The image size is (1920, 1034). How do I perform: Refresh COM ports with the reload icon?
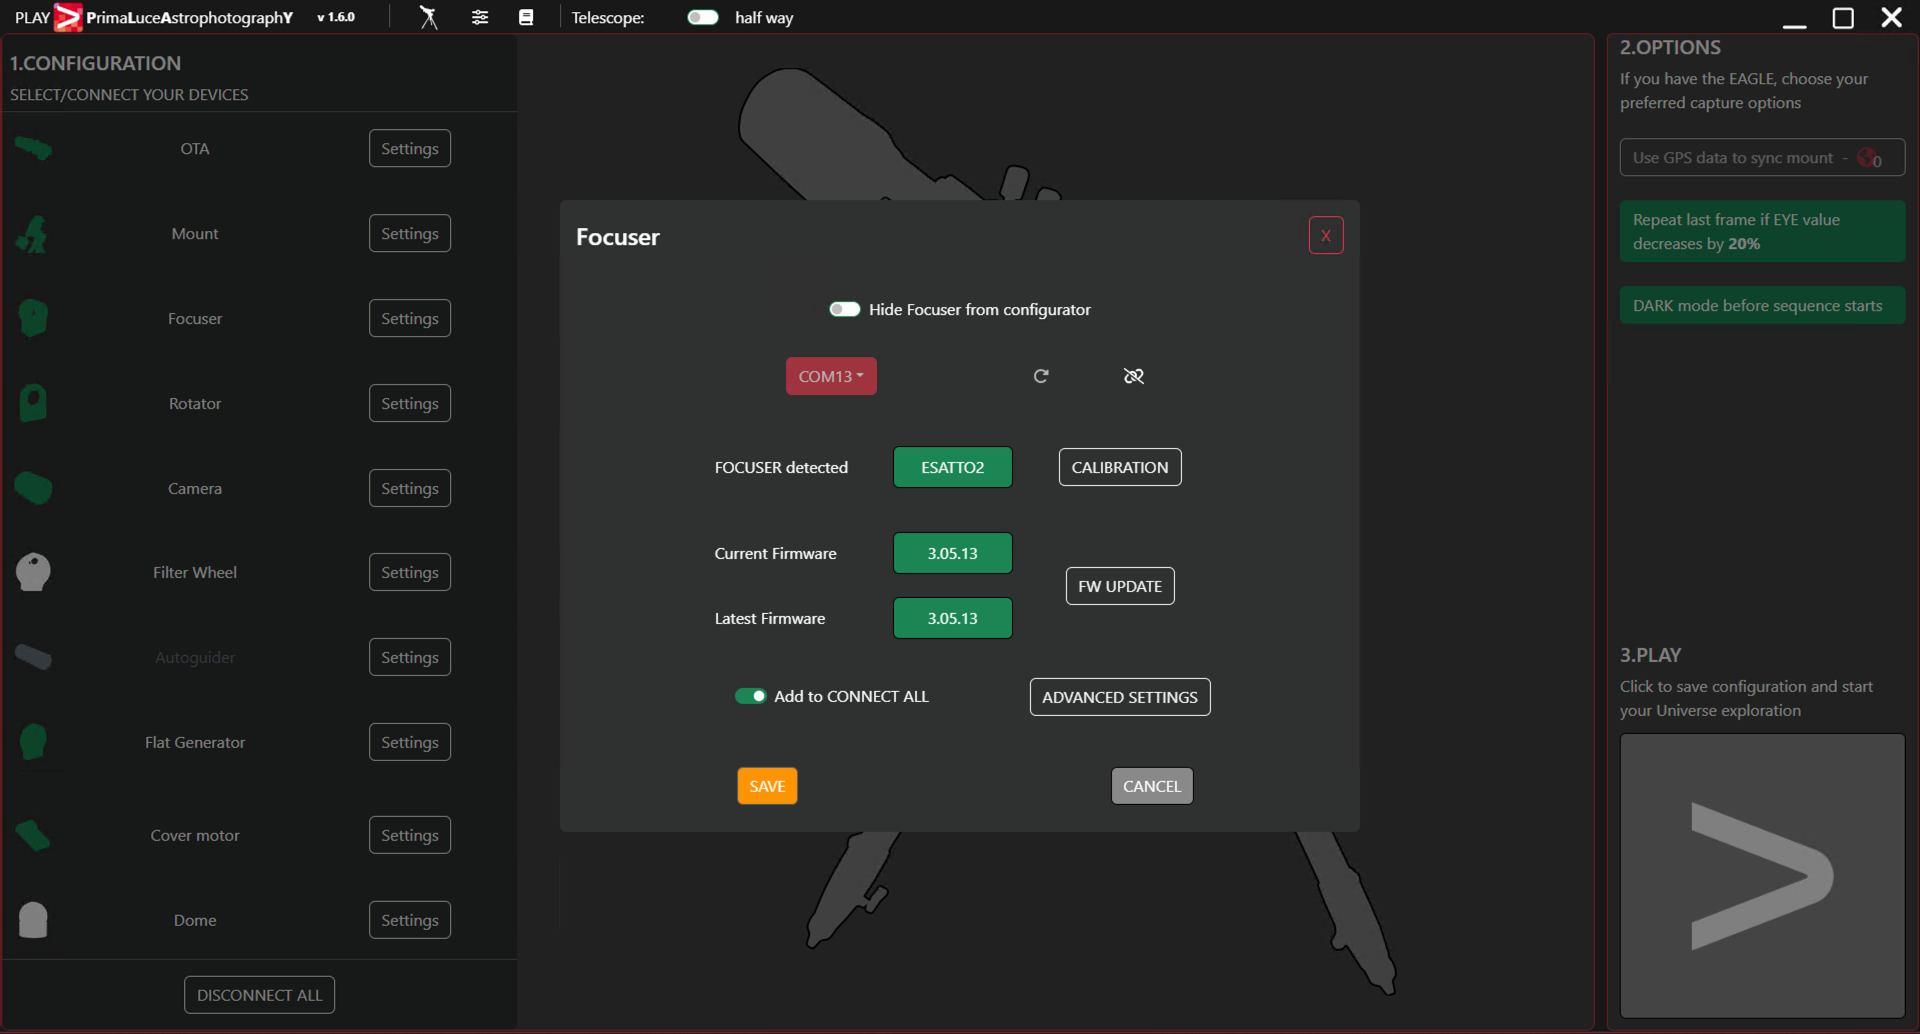(1041, 376)
